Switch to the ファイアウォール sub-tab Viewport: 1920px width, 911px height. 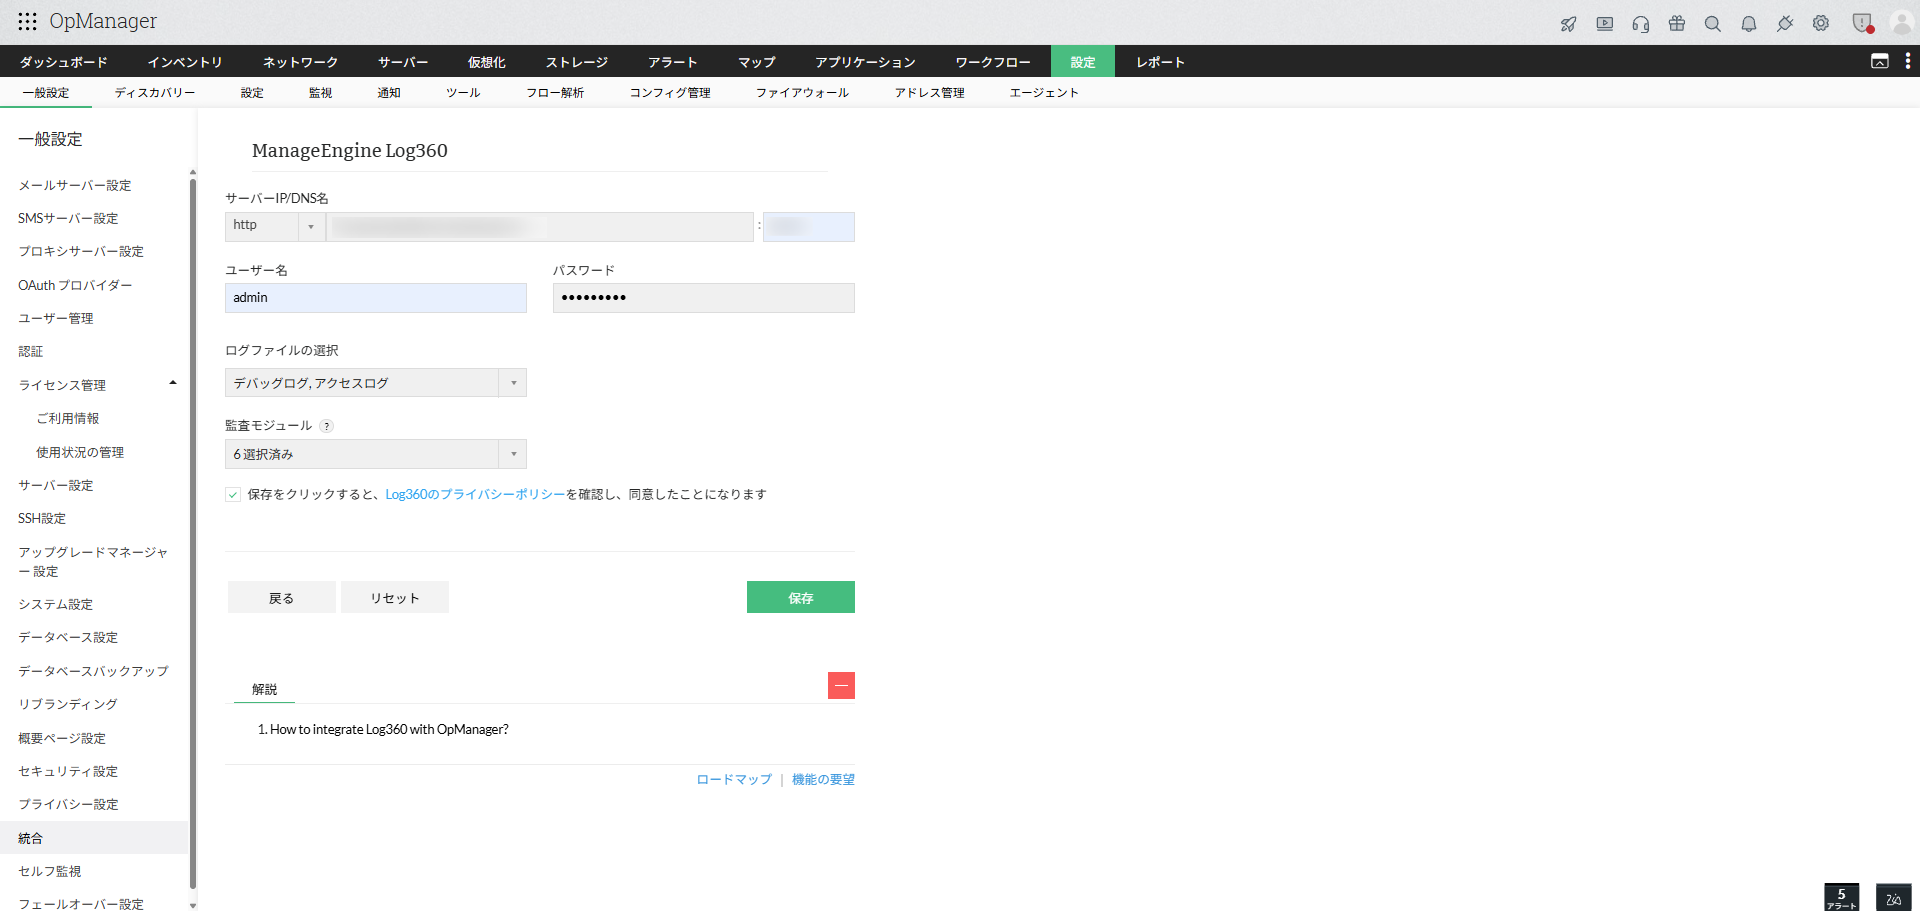802,93
